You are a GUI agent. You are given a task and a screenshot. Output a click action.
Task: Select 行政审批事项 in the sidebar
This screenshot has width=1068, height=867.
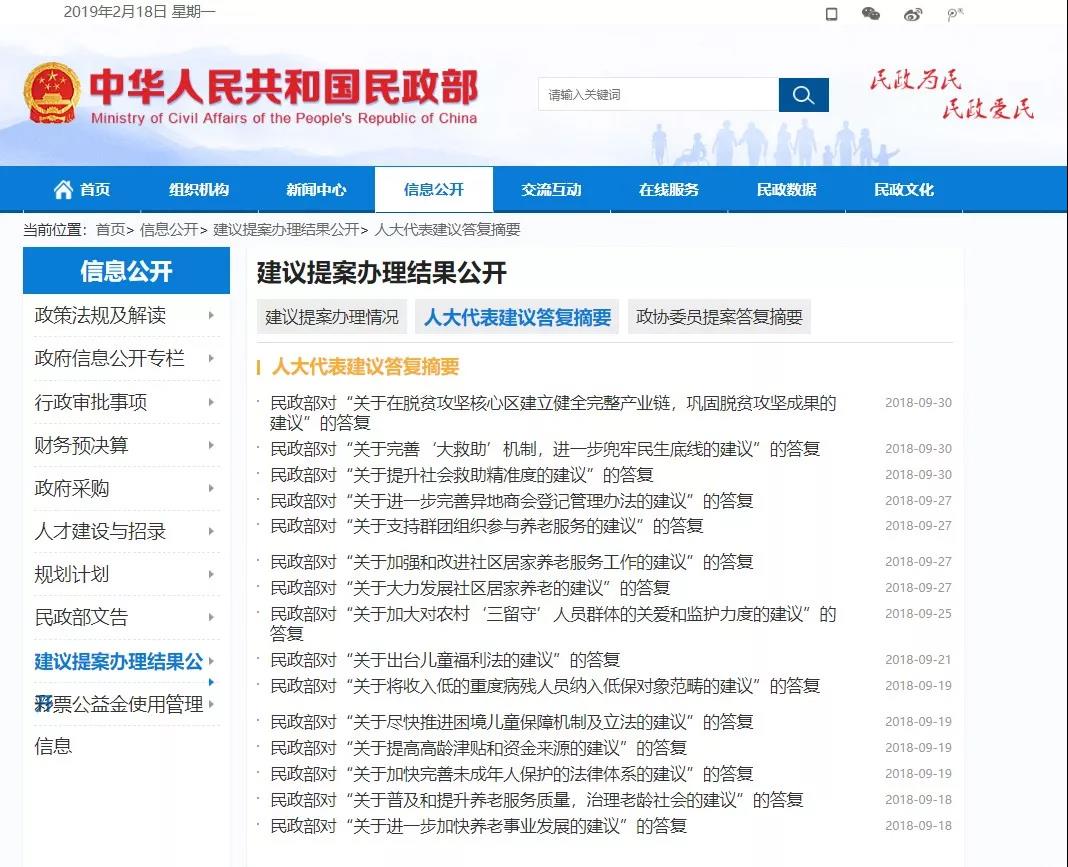point(91,402)
